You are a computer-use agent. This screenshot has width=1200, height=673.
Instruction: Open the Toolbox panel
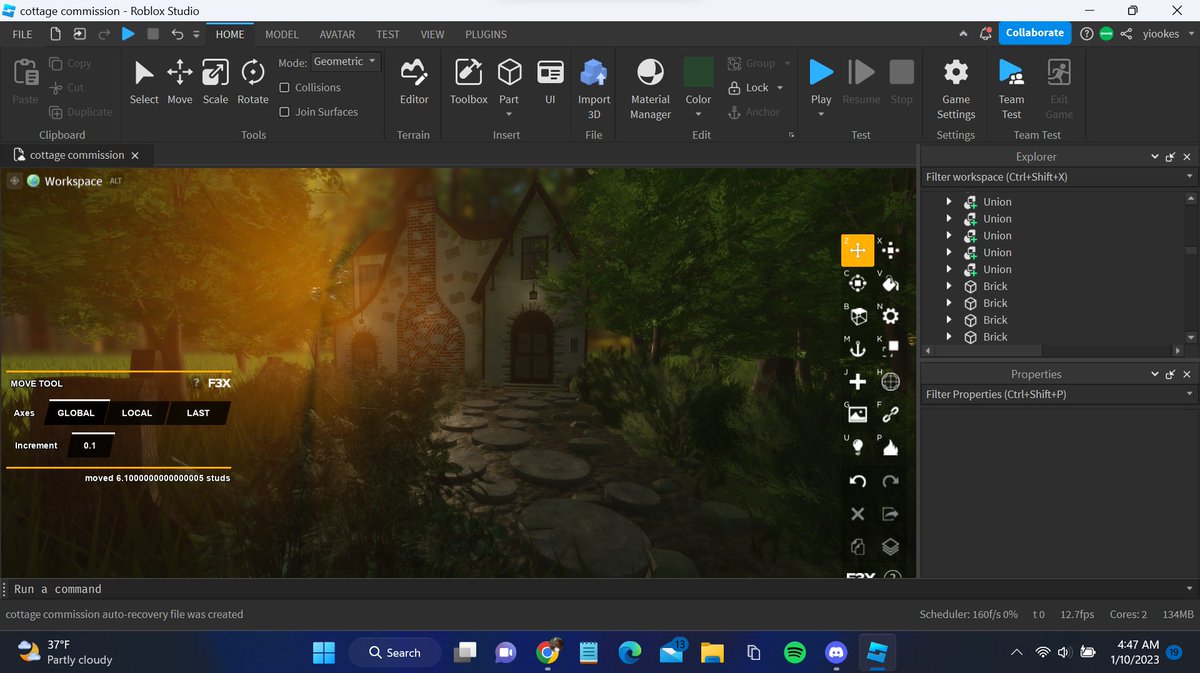coord(468,82)
